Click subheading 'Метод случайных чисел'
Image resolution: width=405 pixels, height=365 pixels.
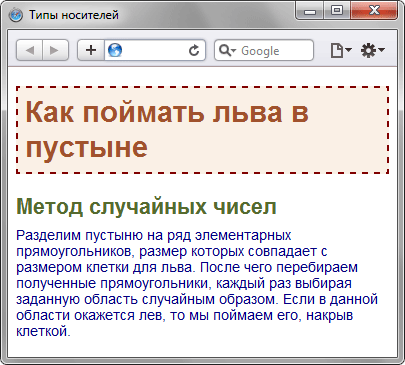146,207
